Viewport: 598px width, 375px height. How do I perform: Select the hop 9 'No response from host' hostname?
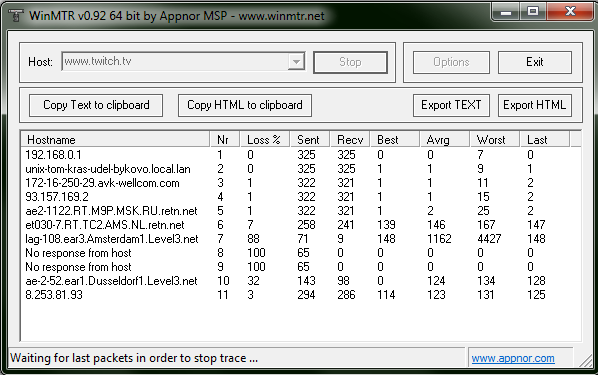78,267
